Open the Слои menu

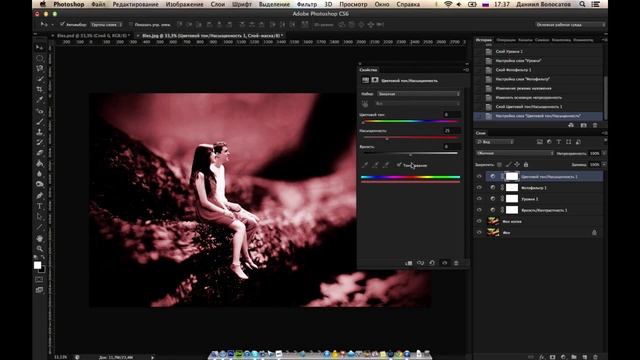click(x=218, y=4)
